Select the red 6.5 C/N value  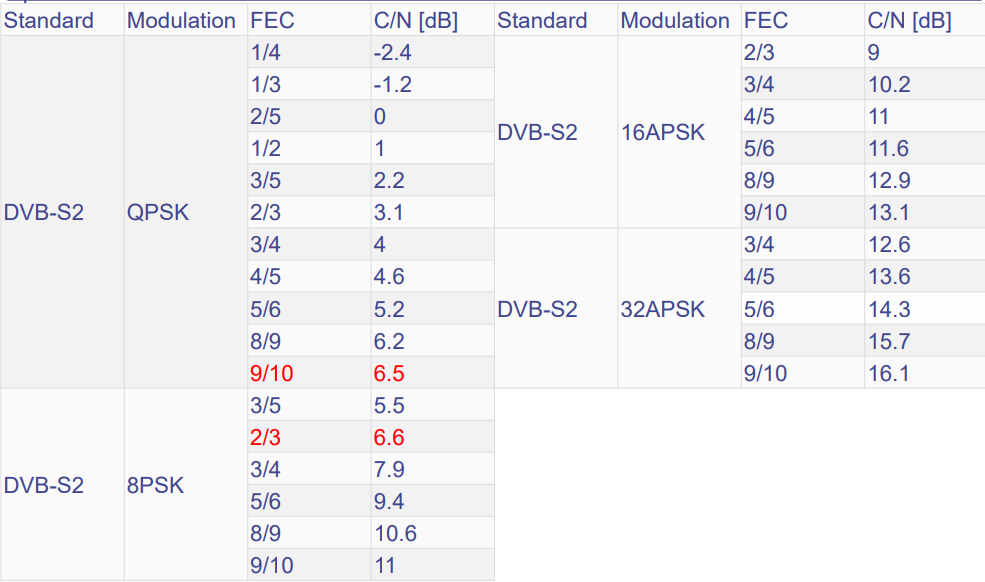click(x=389, y=373)
